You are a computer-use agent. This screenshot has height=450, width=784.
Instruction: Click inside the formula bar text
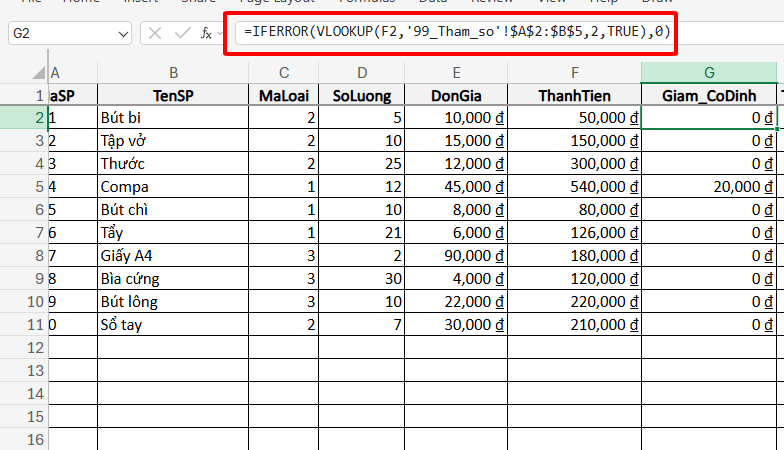tap(456, 32)
